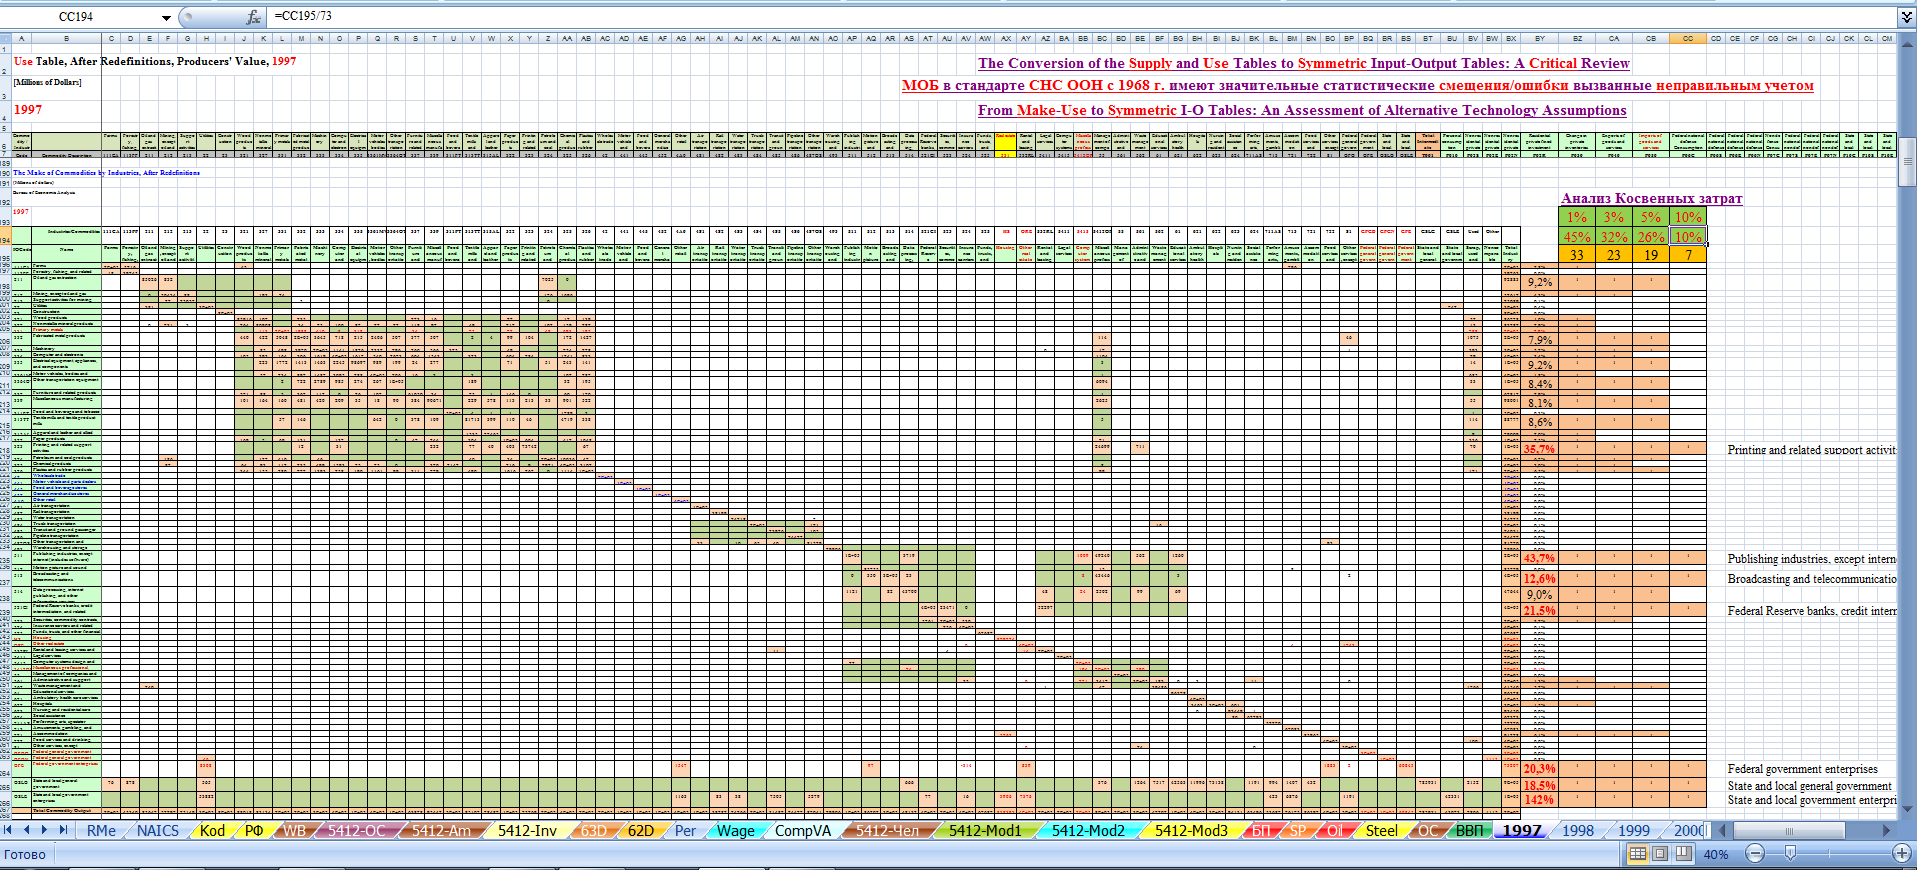This screenshot has width=1917, height=870.
Task: Expand the formula bar
Action: point(1906,17)
